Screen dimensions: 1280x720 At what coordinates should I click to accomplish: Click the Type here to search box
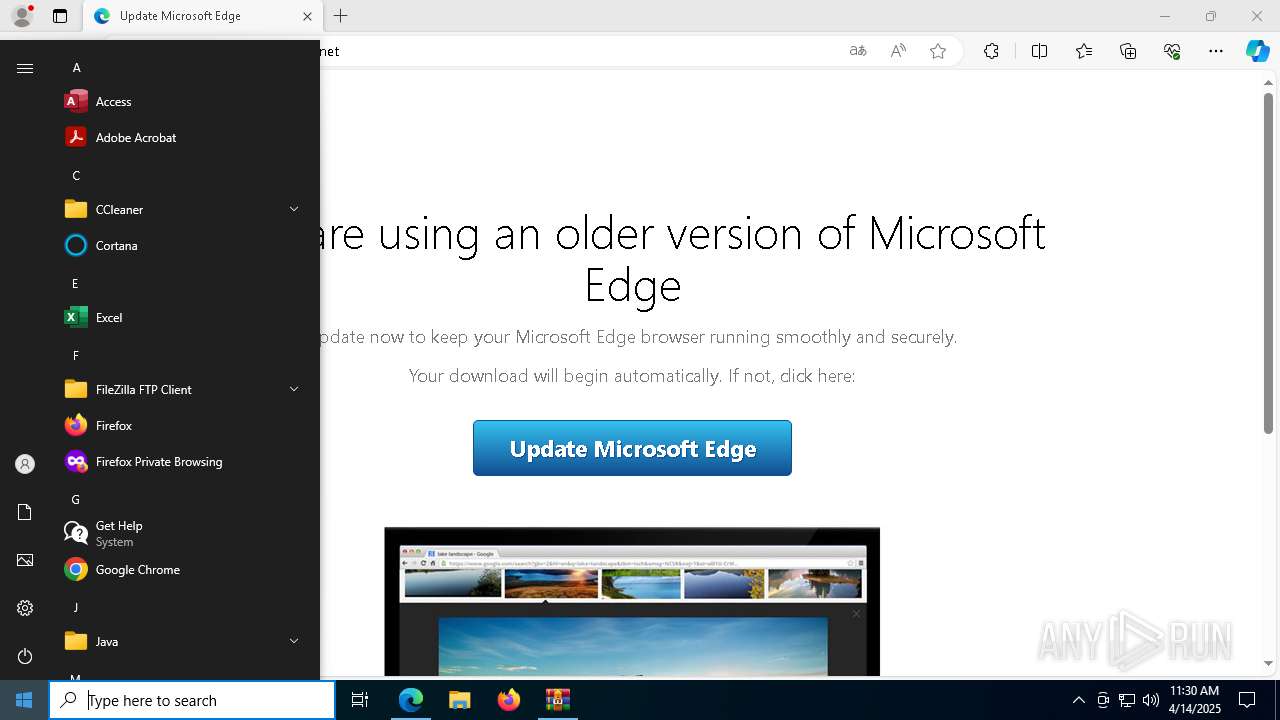pyautogui.click(x=192, y=700)
